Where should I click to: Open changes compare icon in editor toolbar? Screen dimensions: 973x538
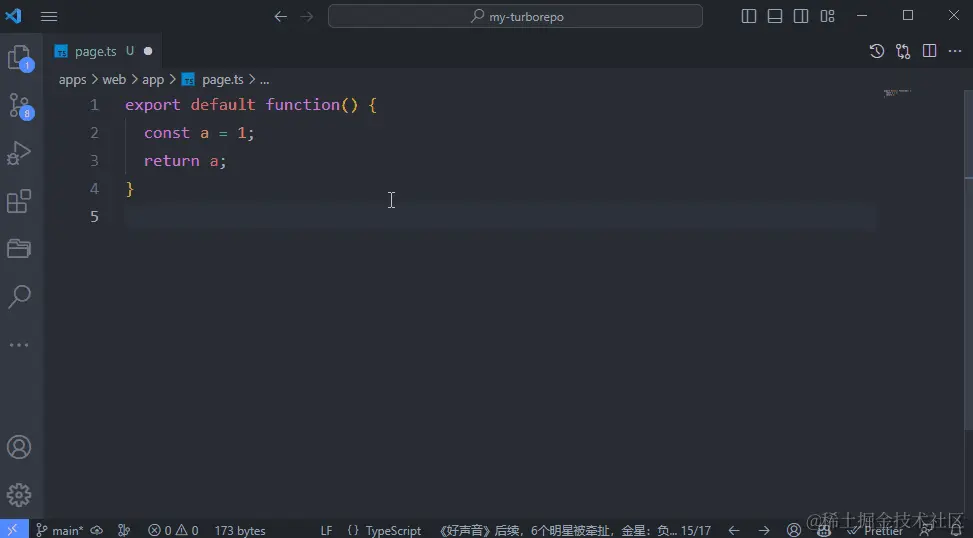pyautogui.click(x=904, y=52)
